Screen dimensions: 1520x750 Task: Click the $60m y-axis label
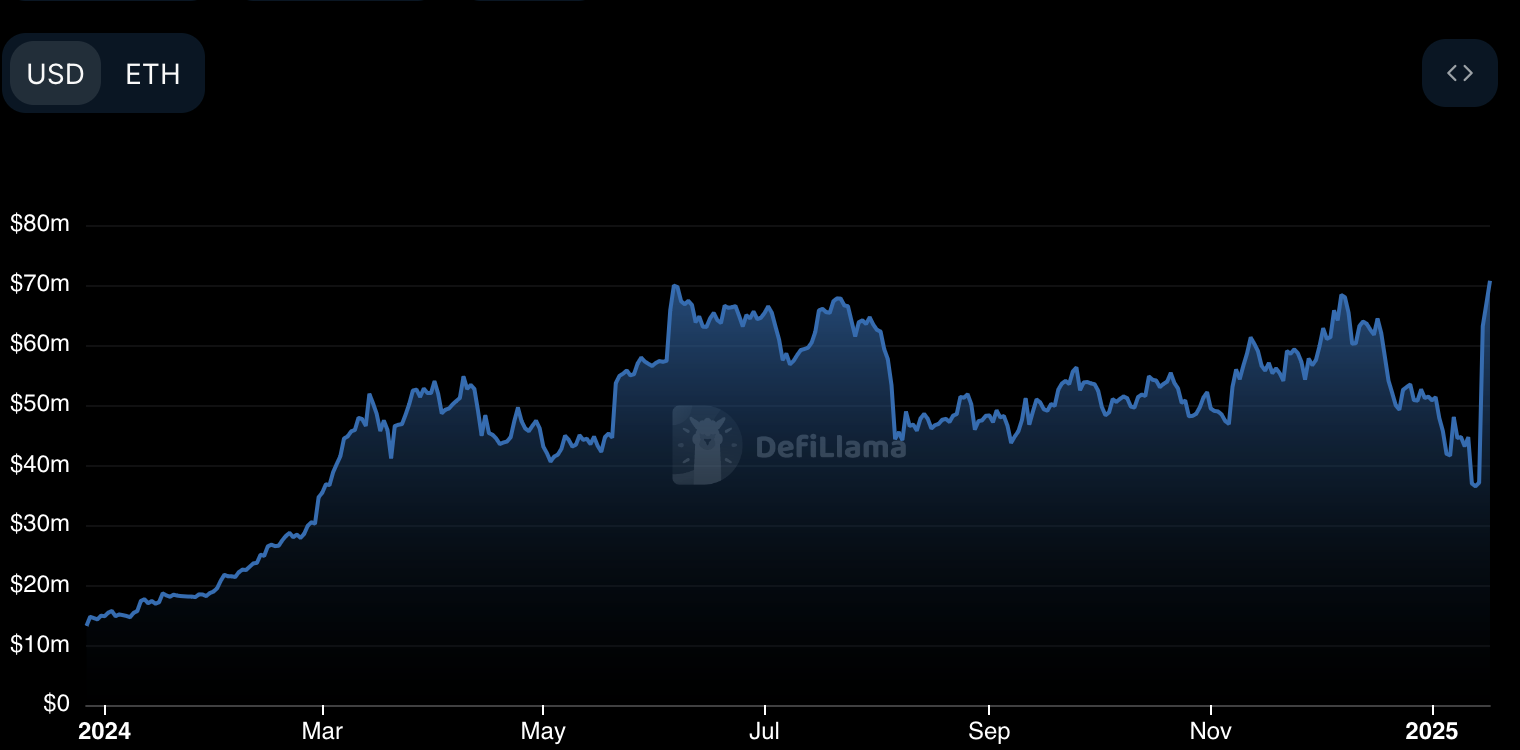click(x=40, y=344)
